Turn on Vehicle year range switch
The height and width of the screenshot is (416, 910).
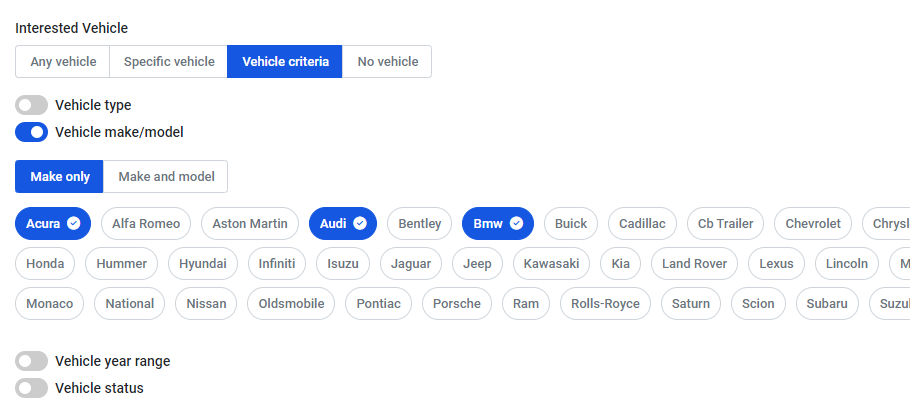tap(31, 361)
